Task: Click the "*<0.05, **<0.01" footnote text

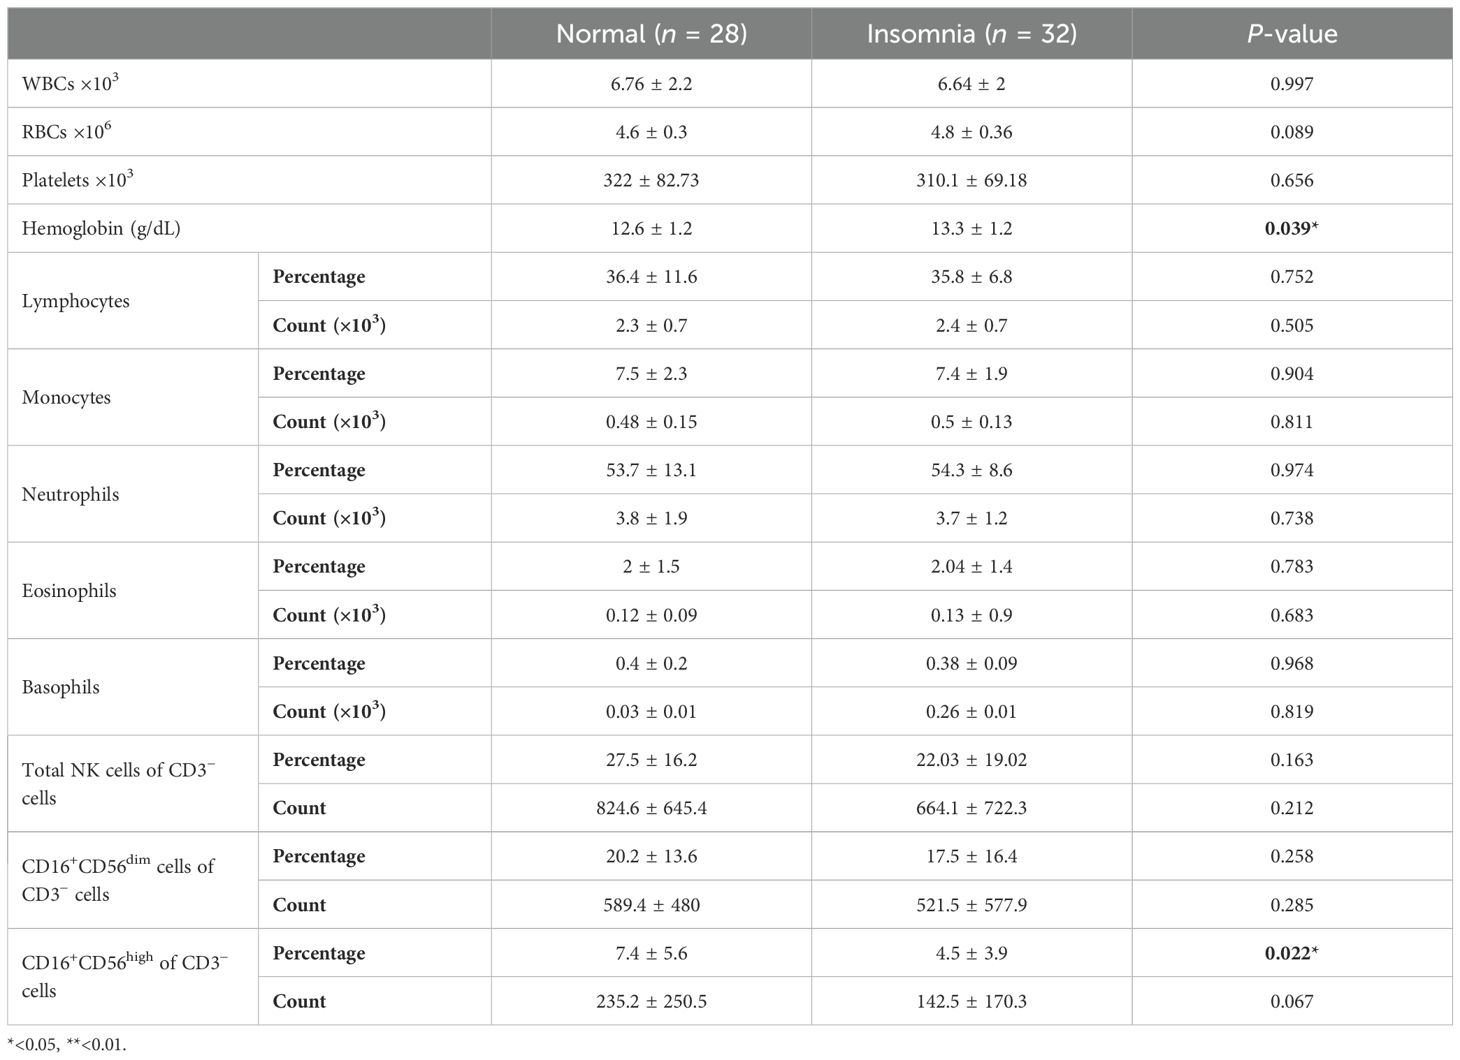Action: tap(67, 1045)
